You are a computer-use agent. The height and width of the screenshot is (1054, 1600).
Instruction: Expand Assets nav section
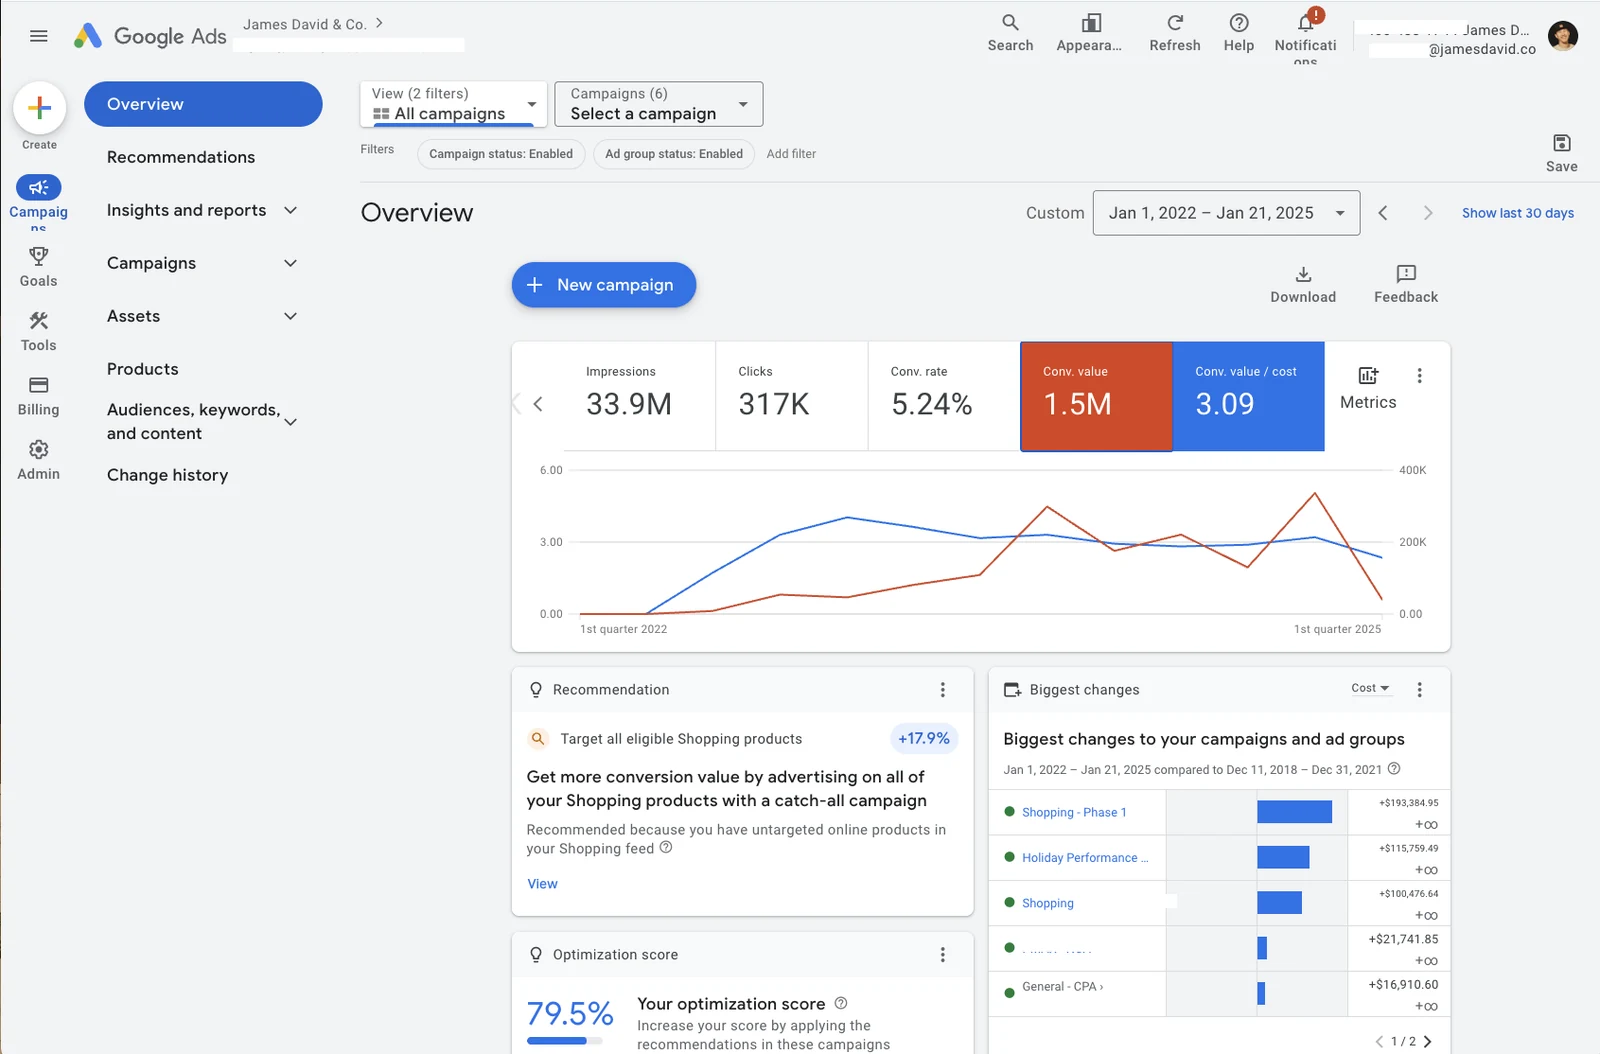click(x=203, y=316)
